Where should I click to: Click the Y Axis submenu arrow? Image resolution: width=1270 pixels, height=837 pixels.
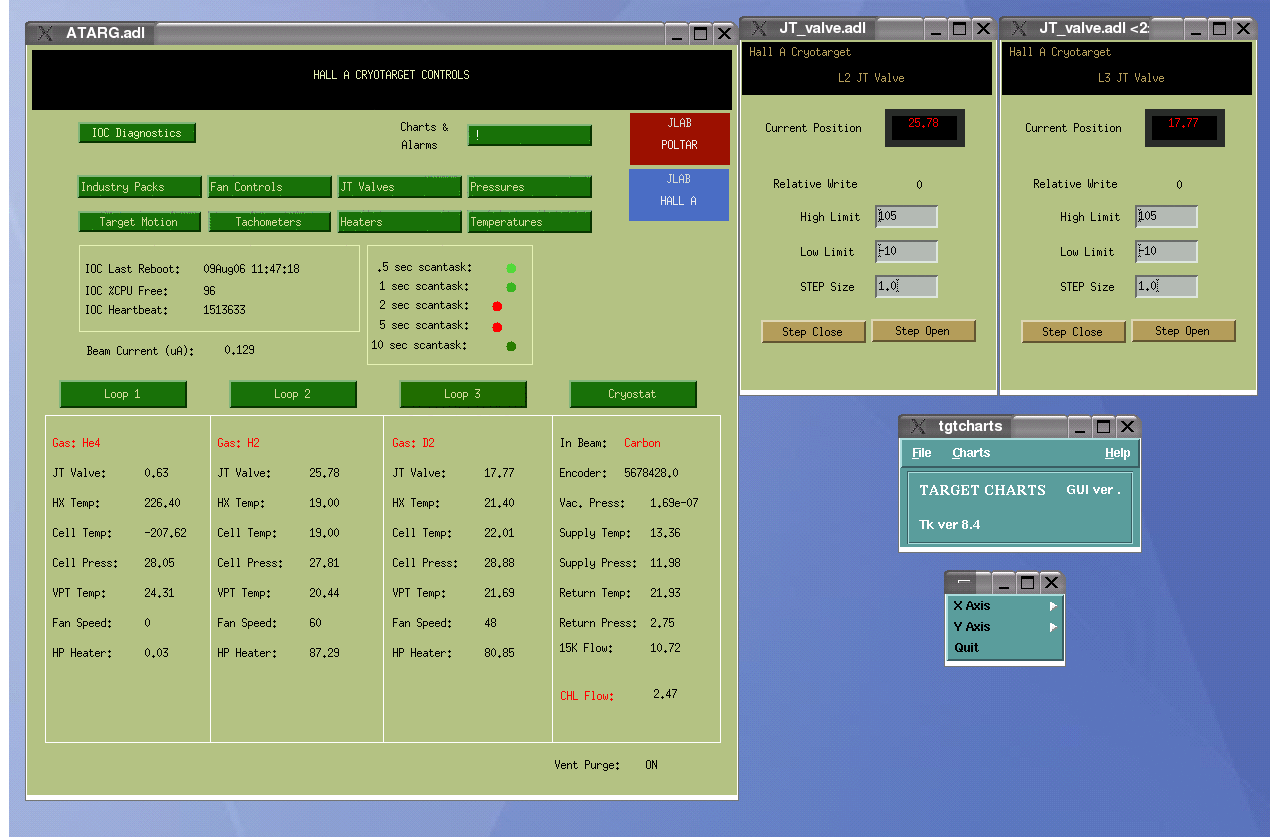(1052, 627)
